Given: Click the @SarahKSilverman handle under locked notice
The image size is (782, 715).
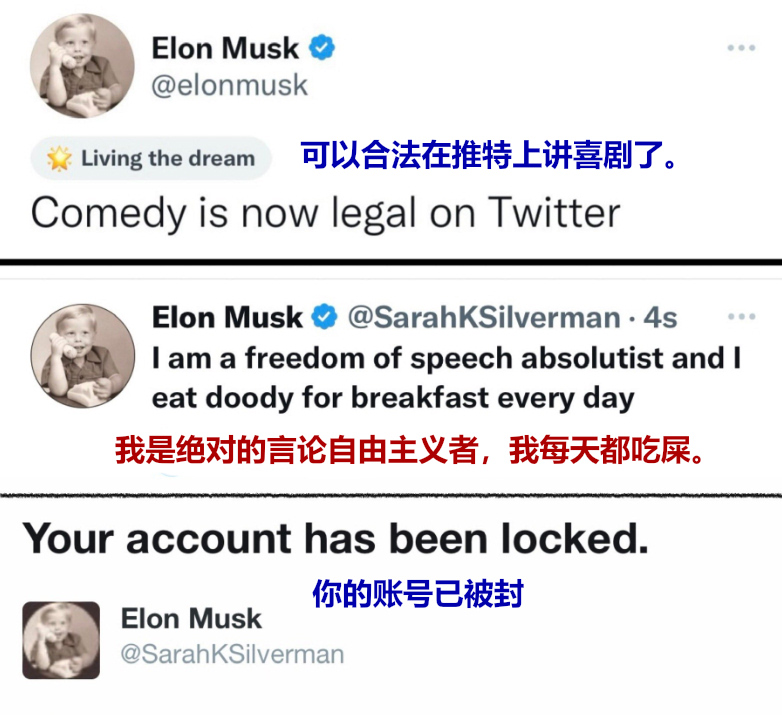Looking at the screenshot, I should (232, 654).
